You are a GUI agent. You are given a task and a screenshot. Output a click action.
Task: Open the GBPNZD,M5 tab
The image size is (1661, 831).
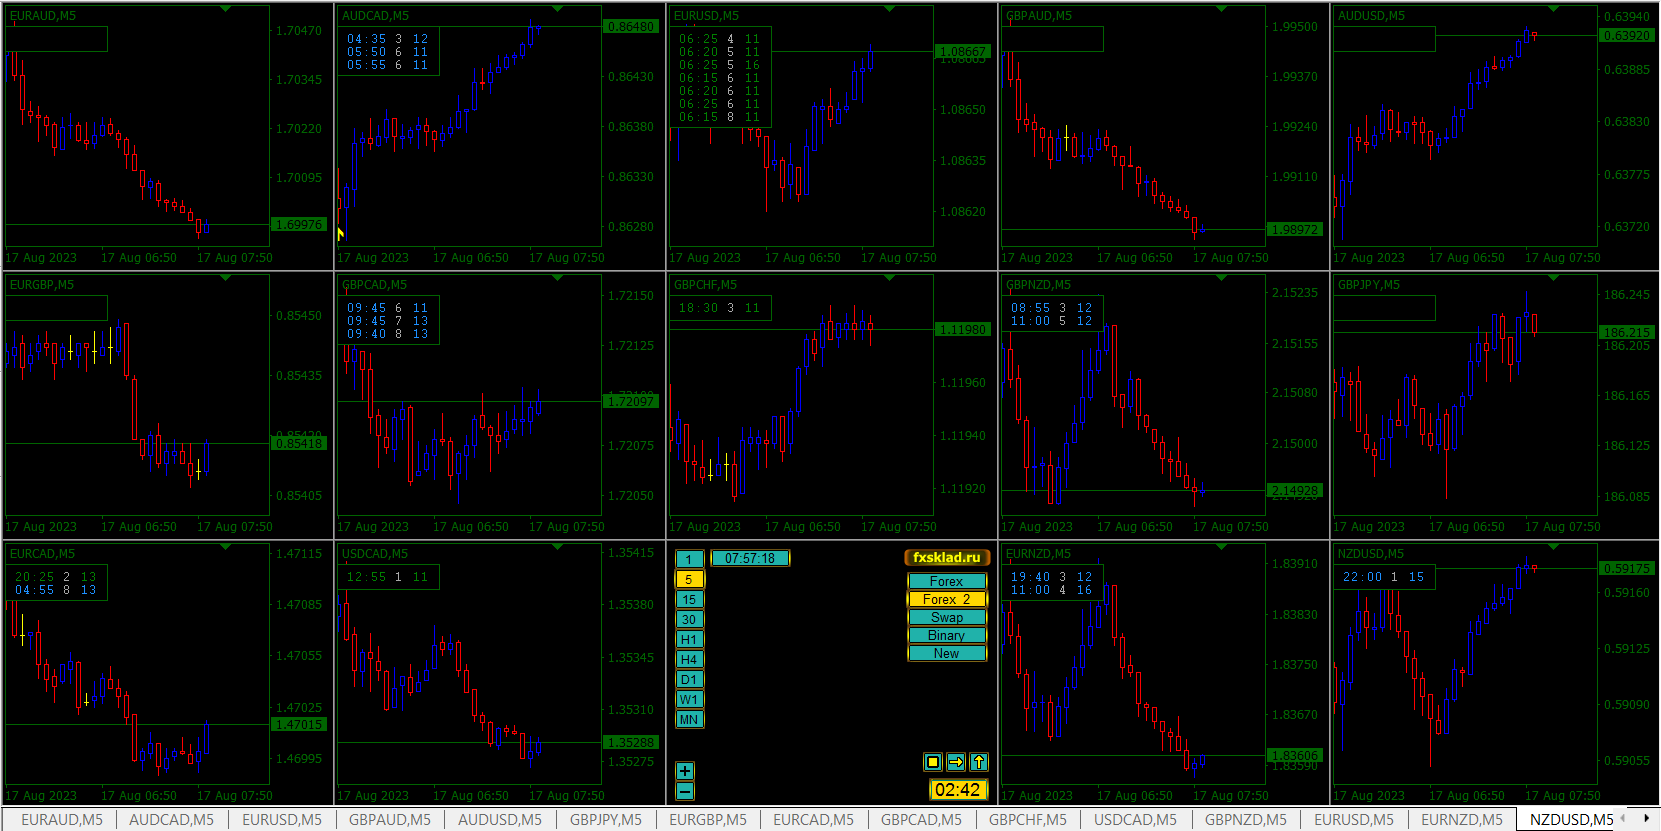click(1246, 820)
